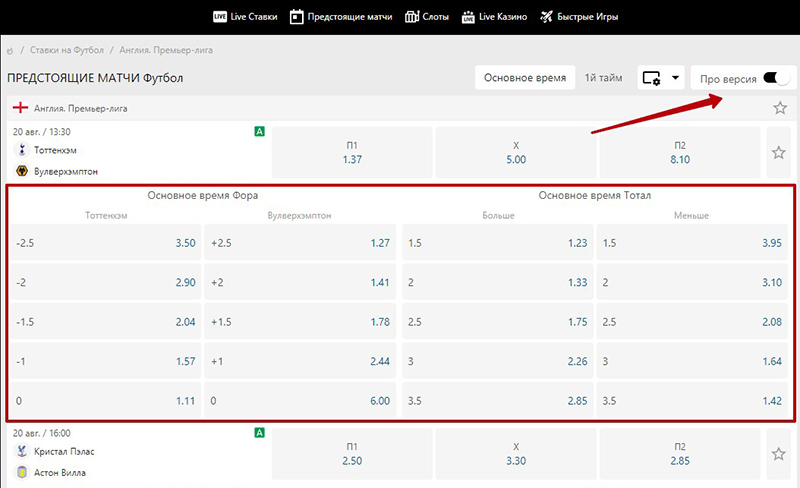The height and width of the screenshot is (488, 800).
Task: Open Англия. Премьер-лига breadcrumb link
Action: tap(166, 50)
